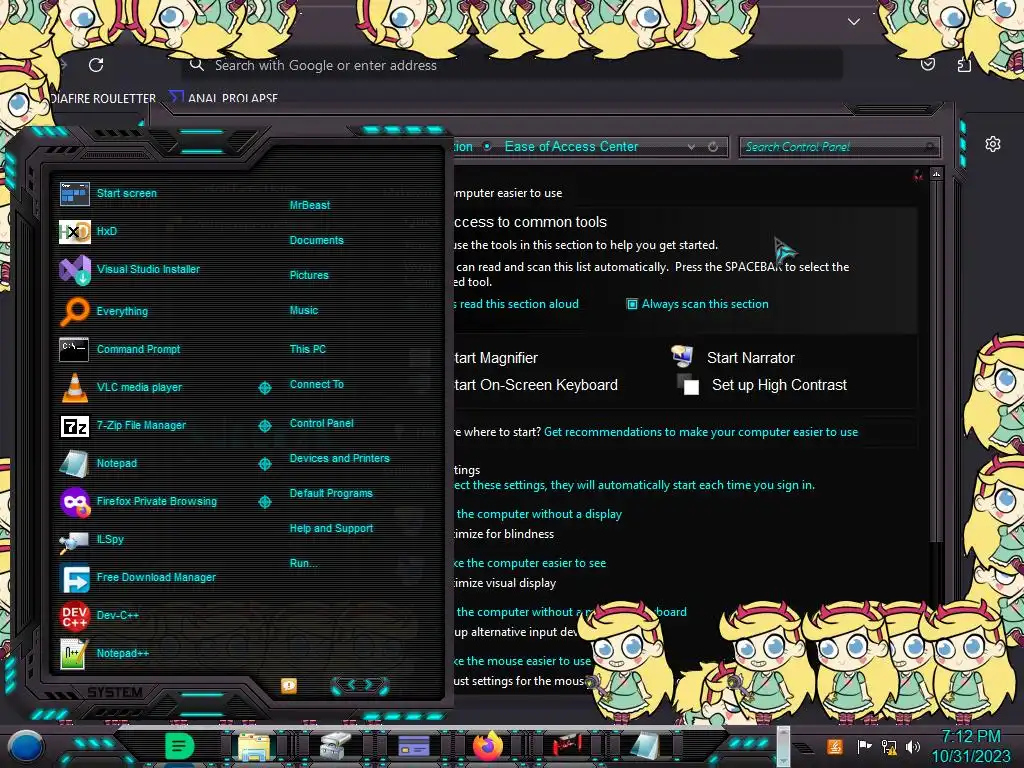The height and width of the screenshot is (768, 1024).
Task: Toggle the start menu arrows button
Action: 360,685
